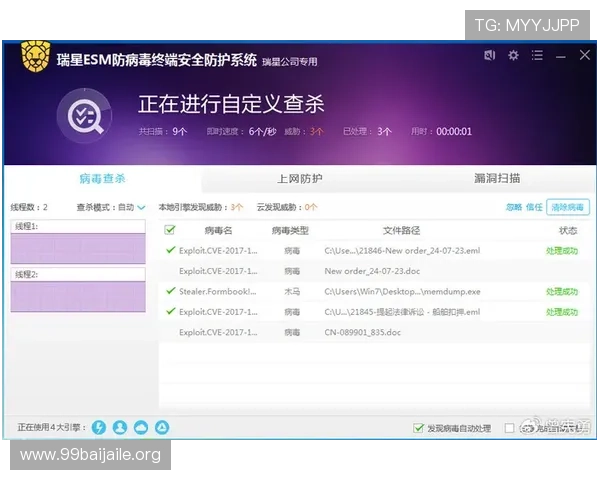The image size is (600, 480).
Task: Open the list menu icon in title bar
Action: [537, 55]
